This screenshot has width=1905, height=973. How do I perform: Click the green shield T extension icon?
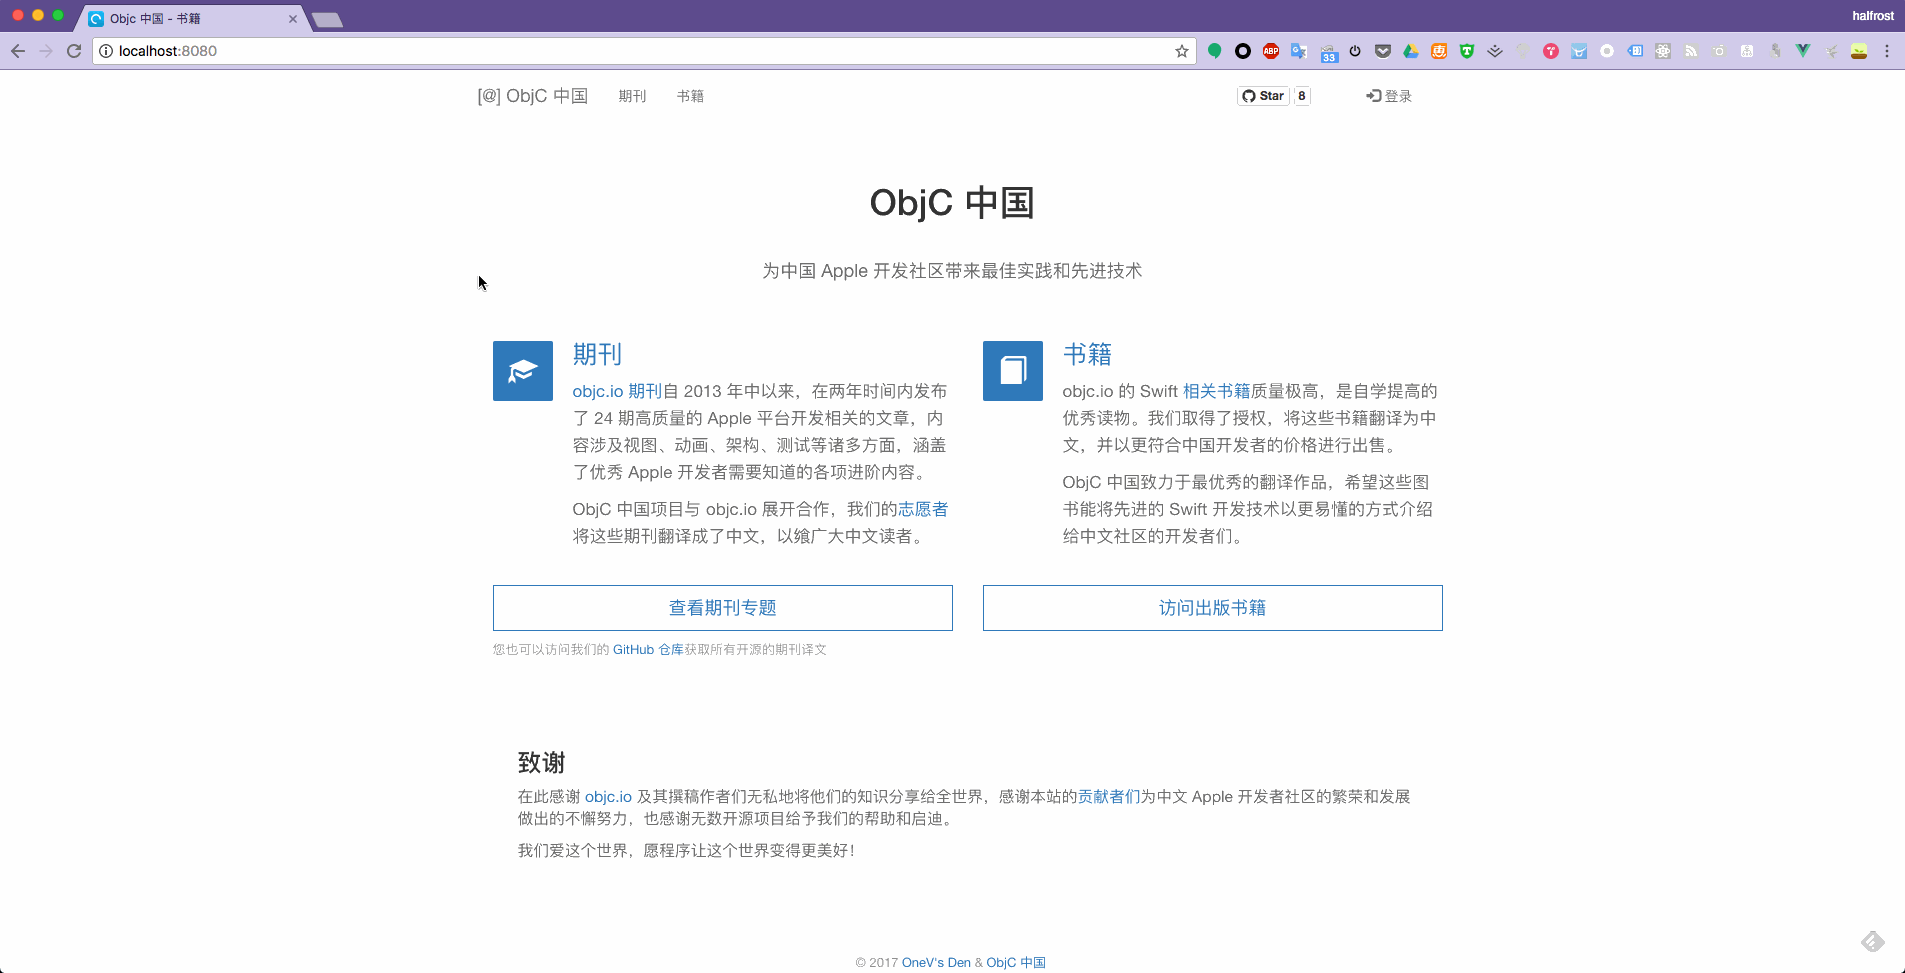(x=1467, y=51)
